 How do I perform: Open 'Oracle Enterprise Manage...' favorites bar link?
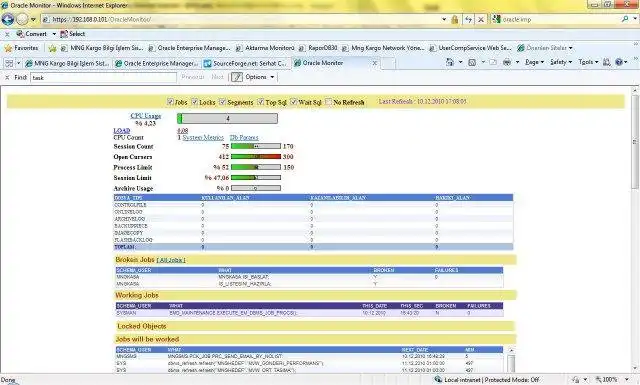click(189, 48)
